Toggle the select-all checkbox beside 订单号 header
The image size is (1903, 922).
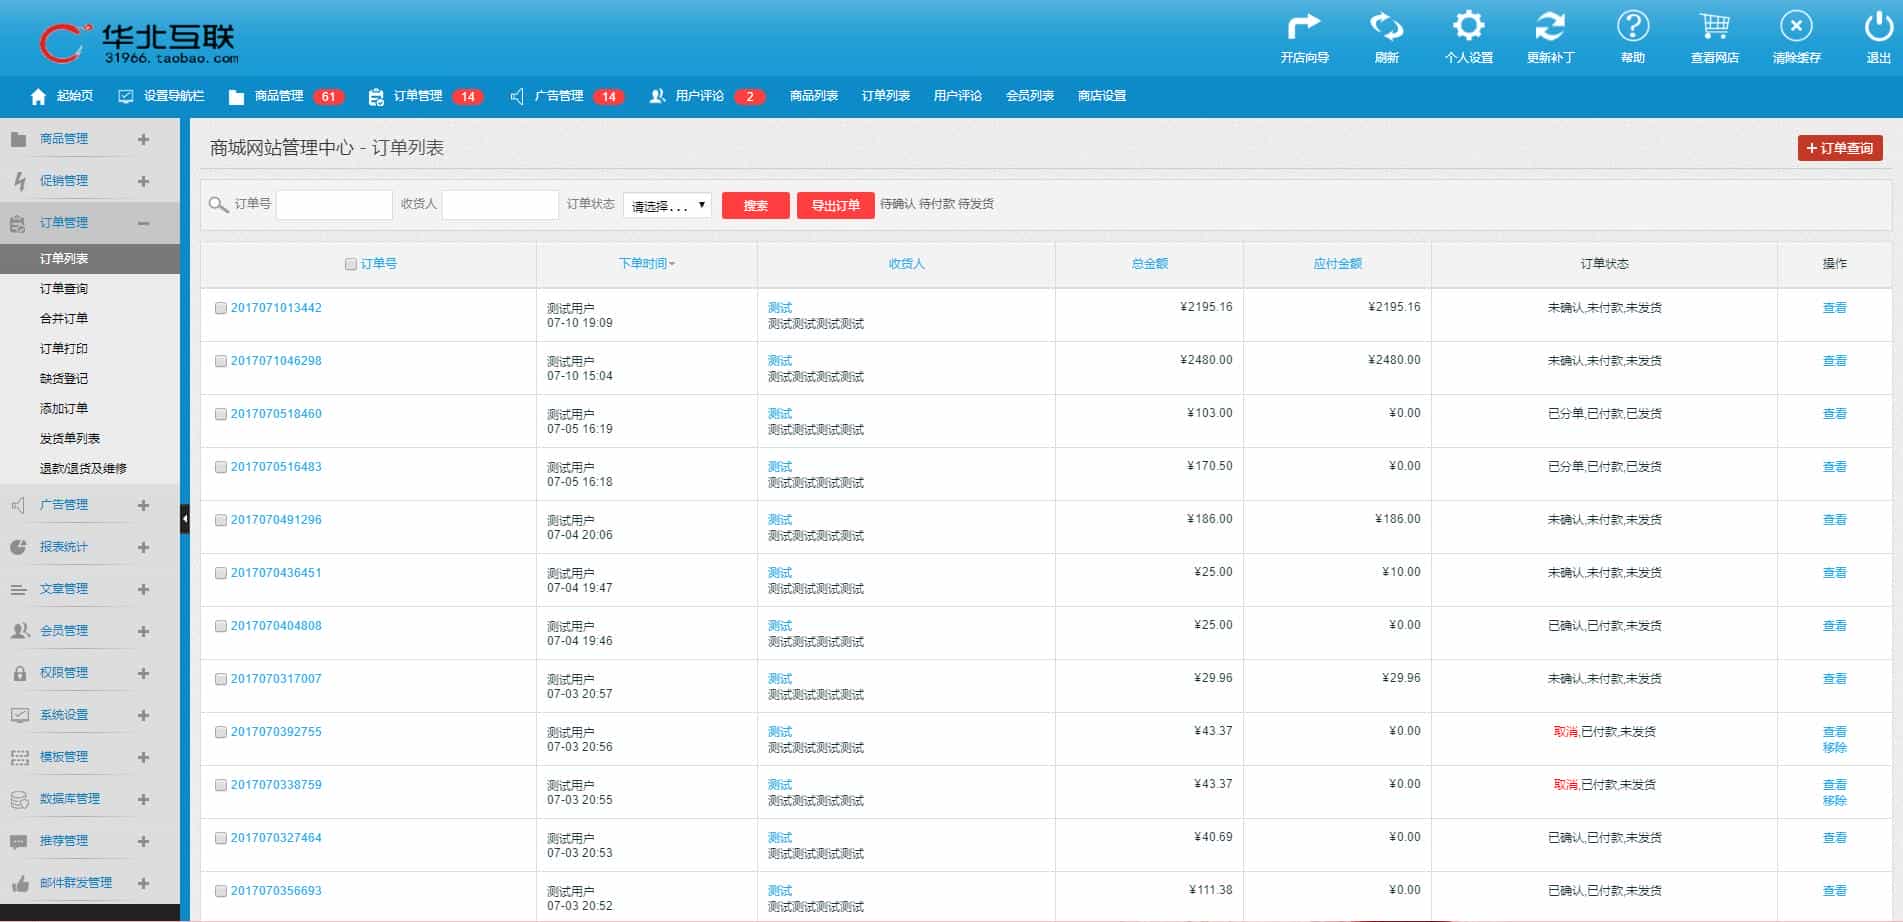(351, 264)
